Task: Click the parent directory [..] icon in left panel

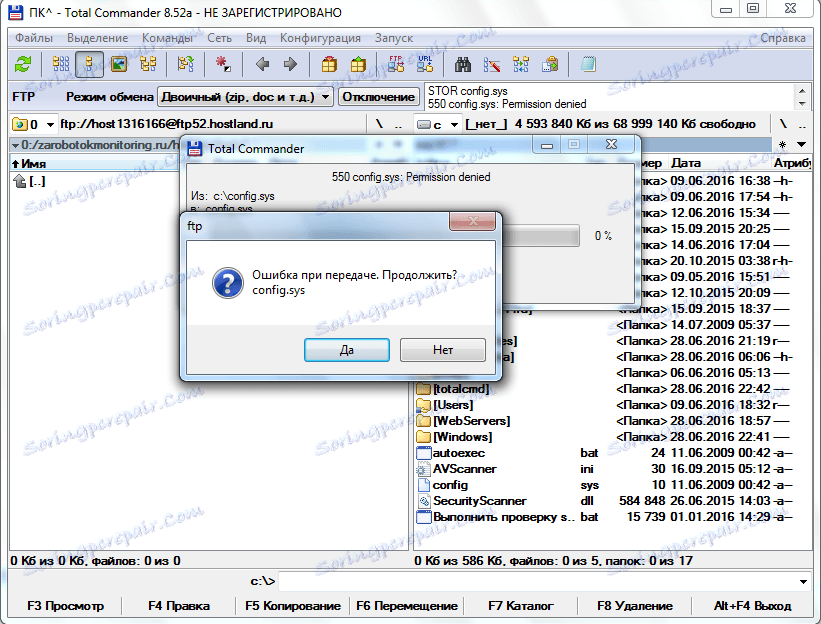Action: [20, 181]
